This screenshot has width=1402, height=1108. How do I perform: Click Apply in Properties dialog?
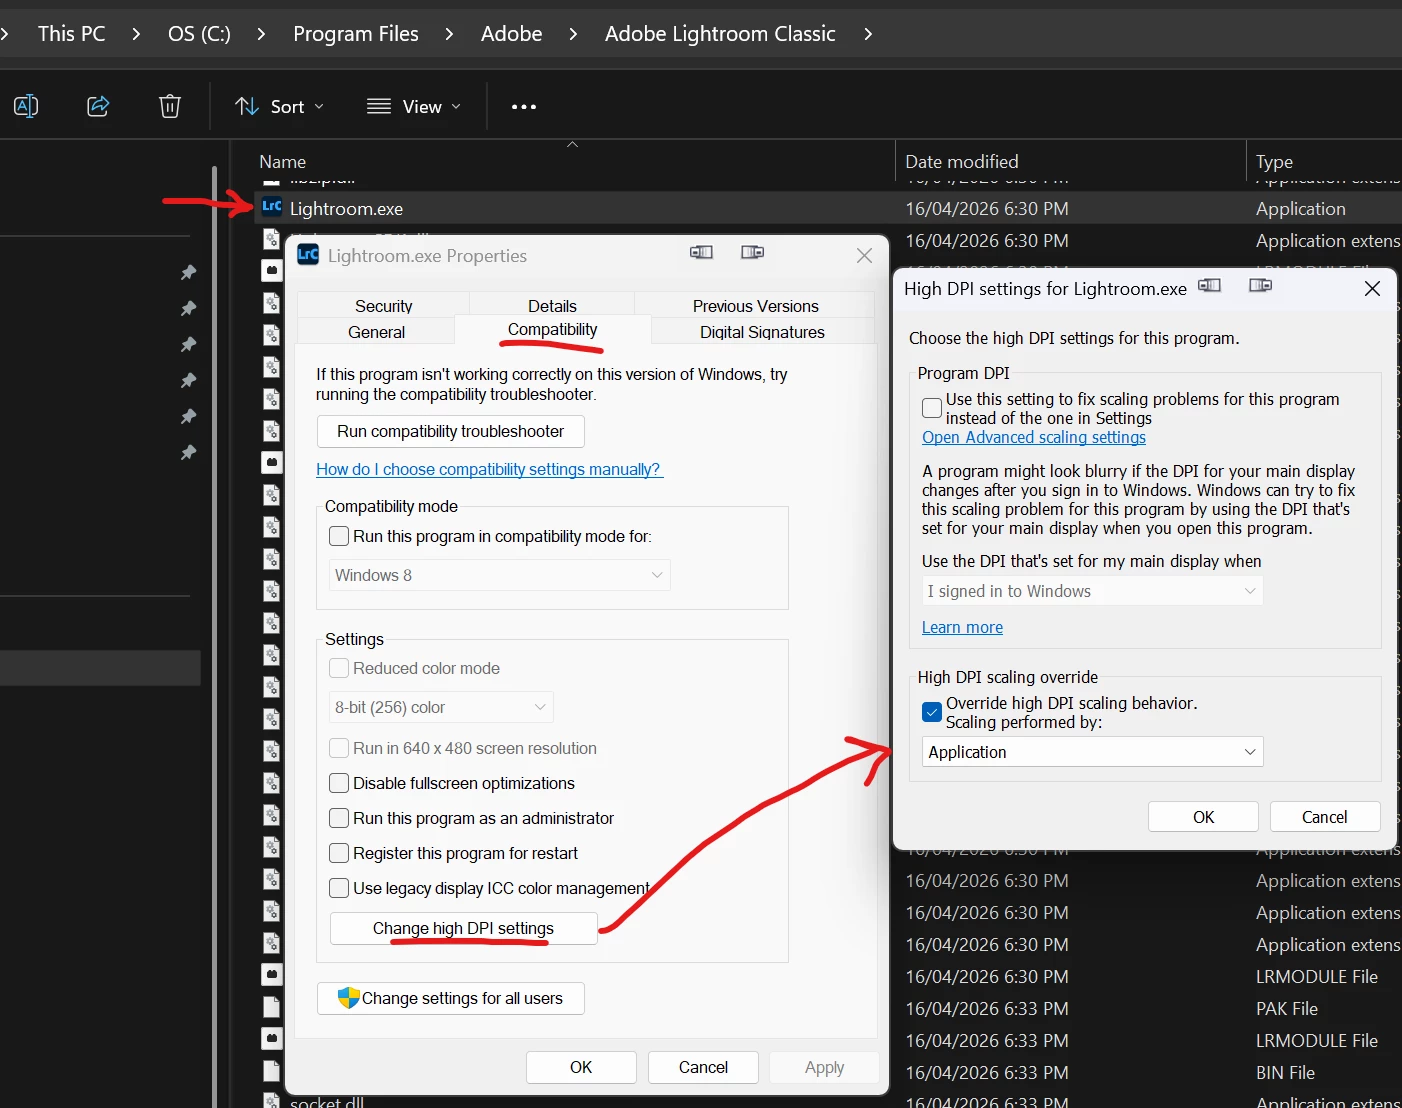coord(824,1067)
